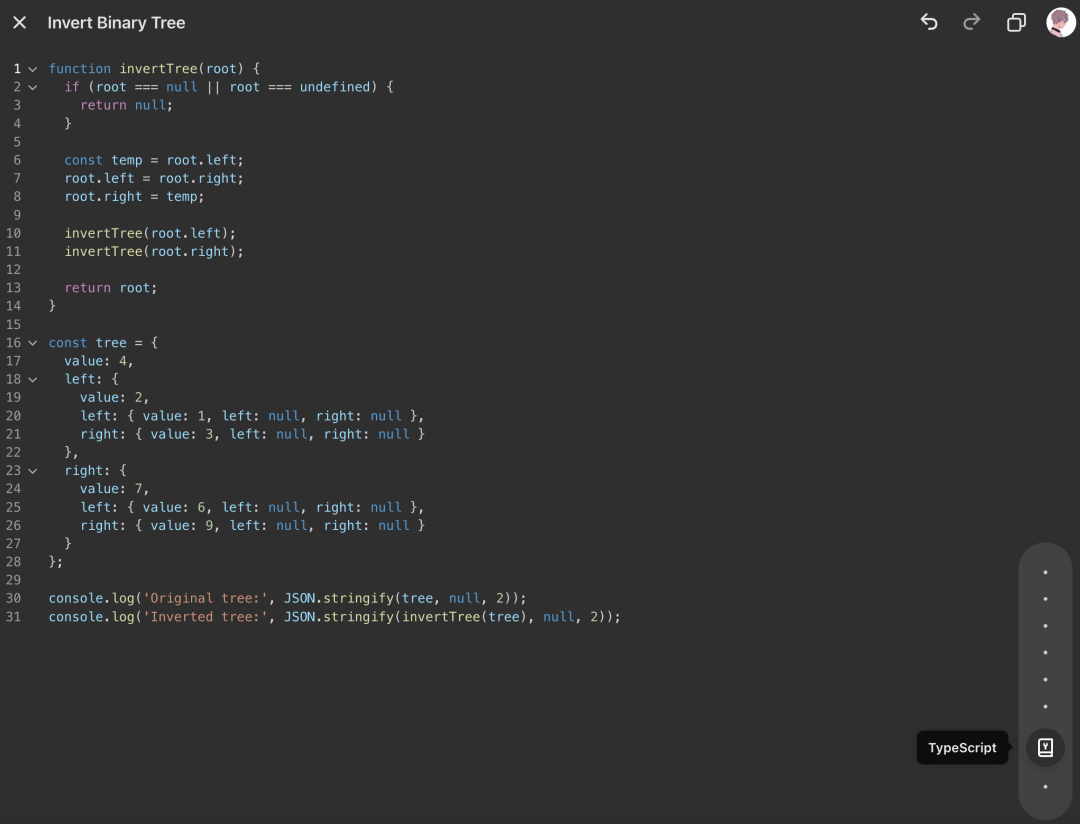The height and width of the screenshot is (824, 1080).
Task: Fold the if block at line 2
Action: [32, 87]
